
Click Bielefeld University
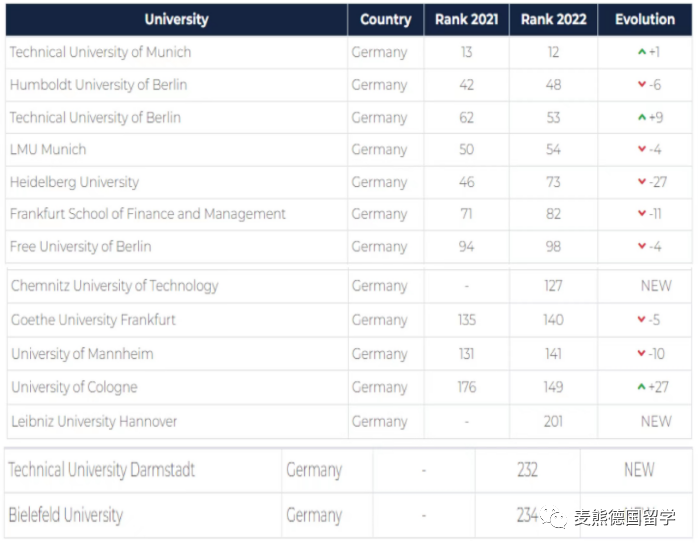coord(65,515)
